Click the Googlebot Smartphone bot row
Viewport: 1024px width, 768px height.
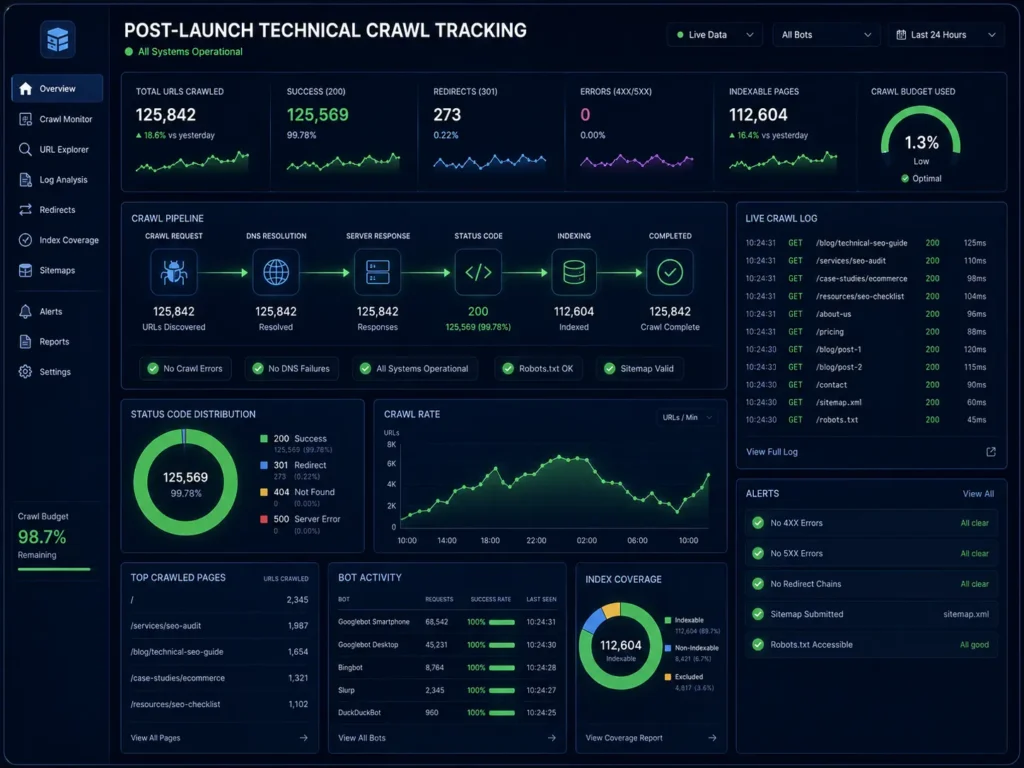click(447, 622)
